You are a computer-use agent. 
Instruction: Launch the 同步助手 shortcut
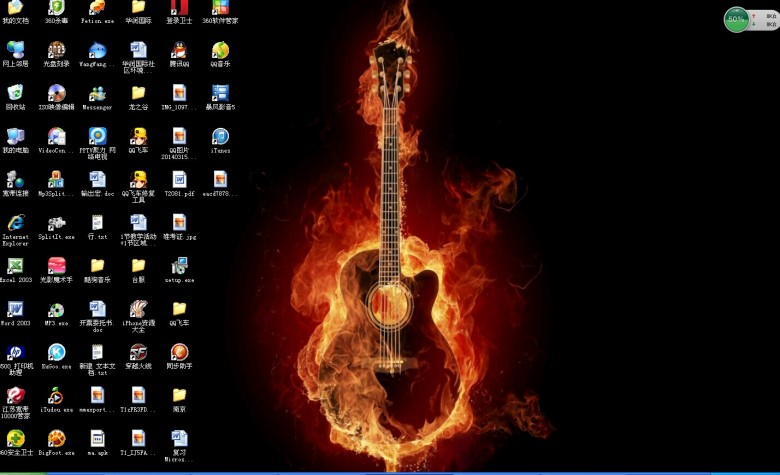pyautogui.click(x=179, y=352)
